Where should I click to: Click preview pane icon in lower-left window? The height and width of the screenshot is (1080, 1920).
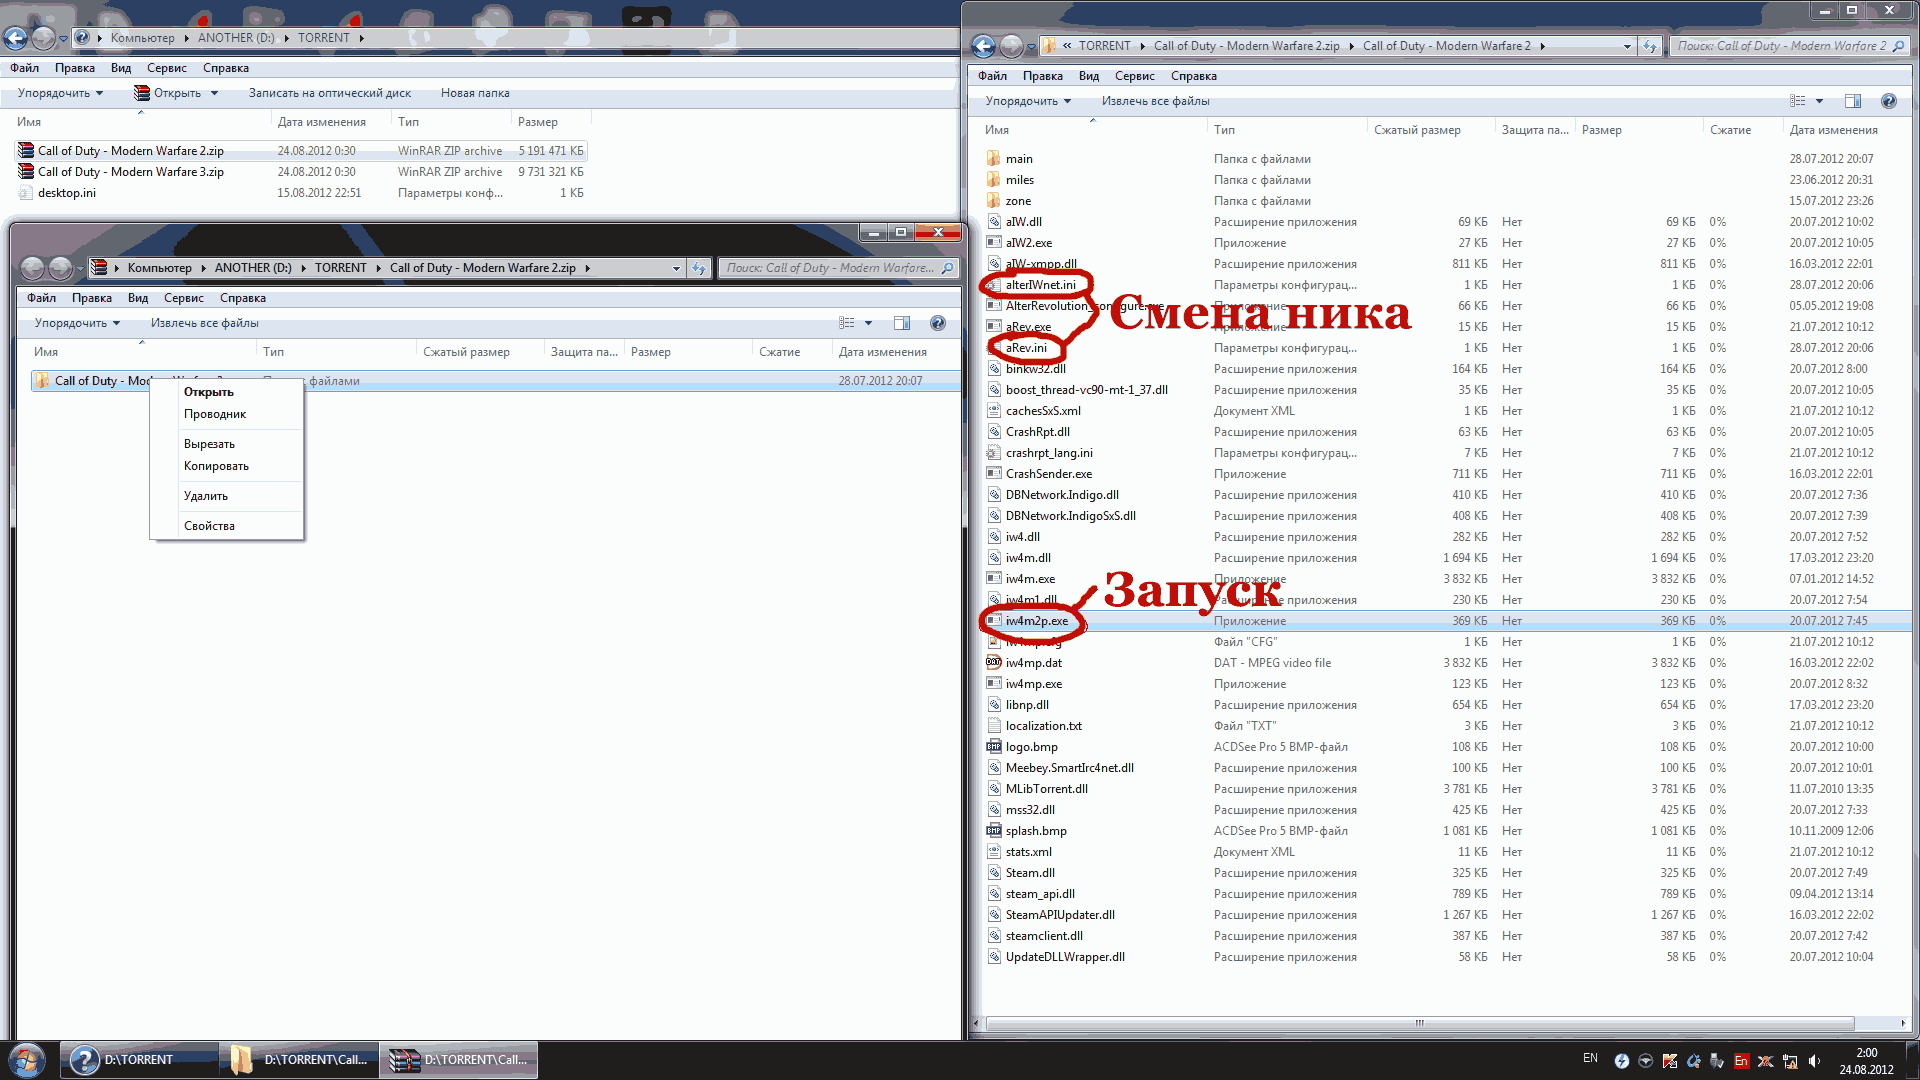coord(901,323)
